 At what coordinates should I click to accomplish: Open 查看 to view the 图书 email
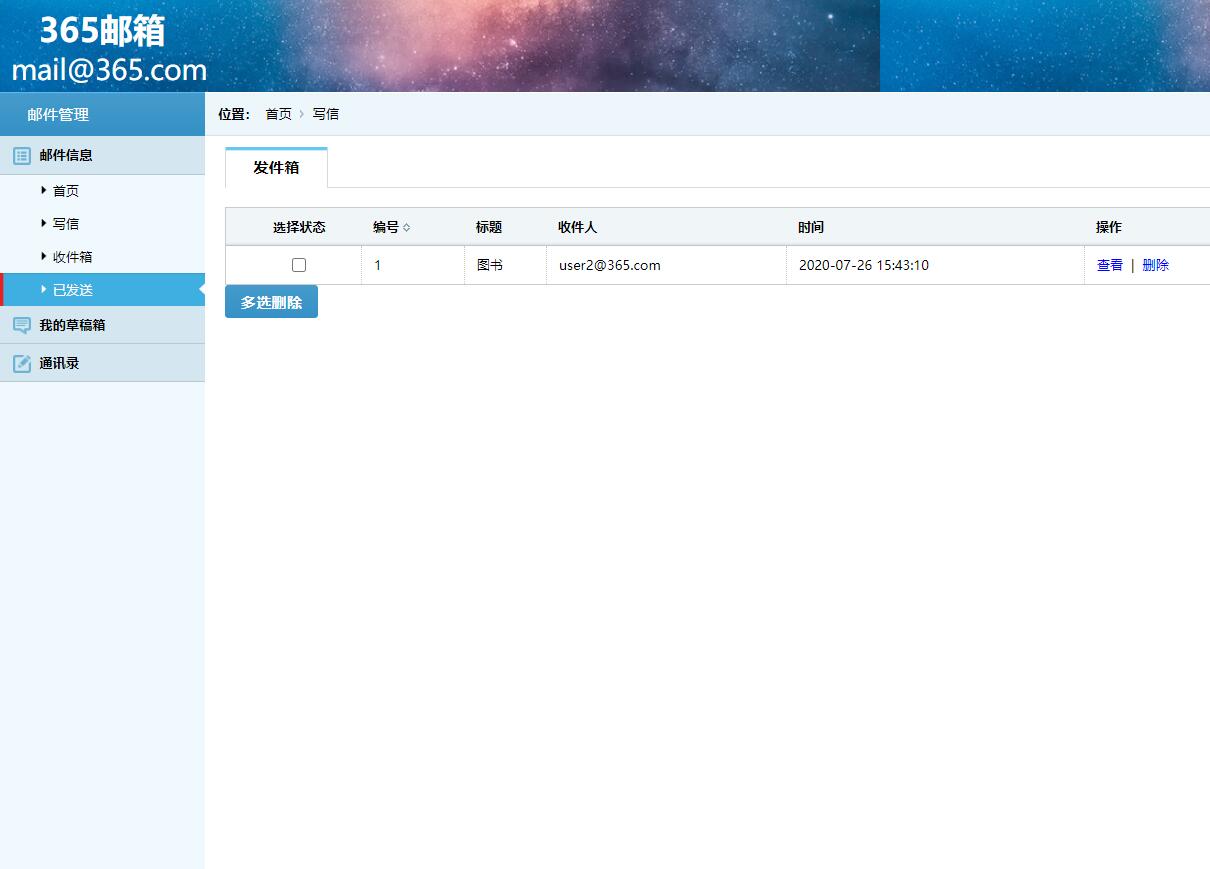[x=1110, y=265]
